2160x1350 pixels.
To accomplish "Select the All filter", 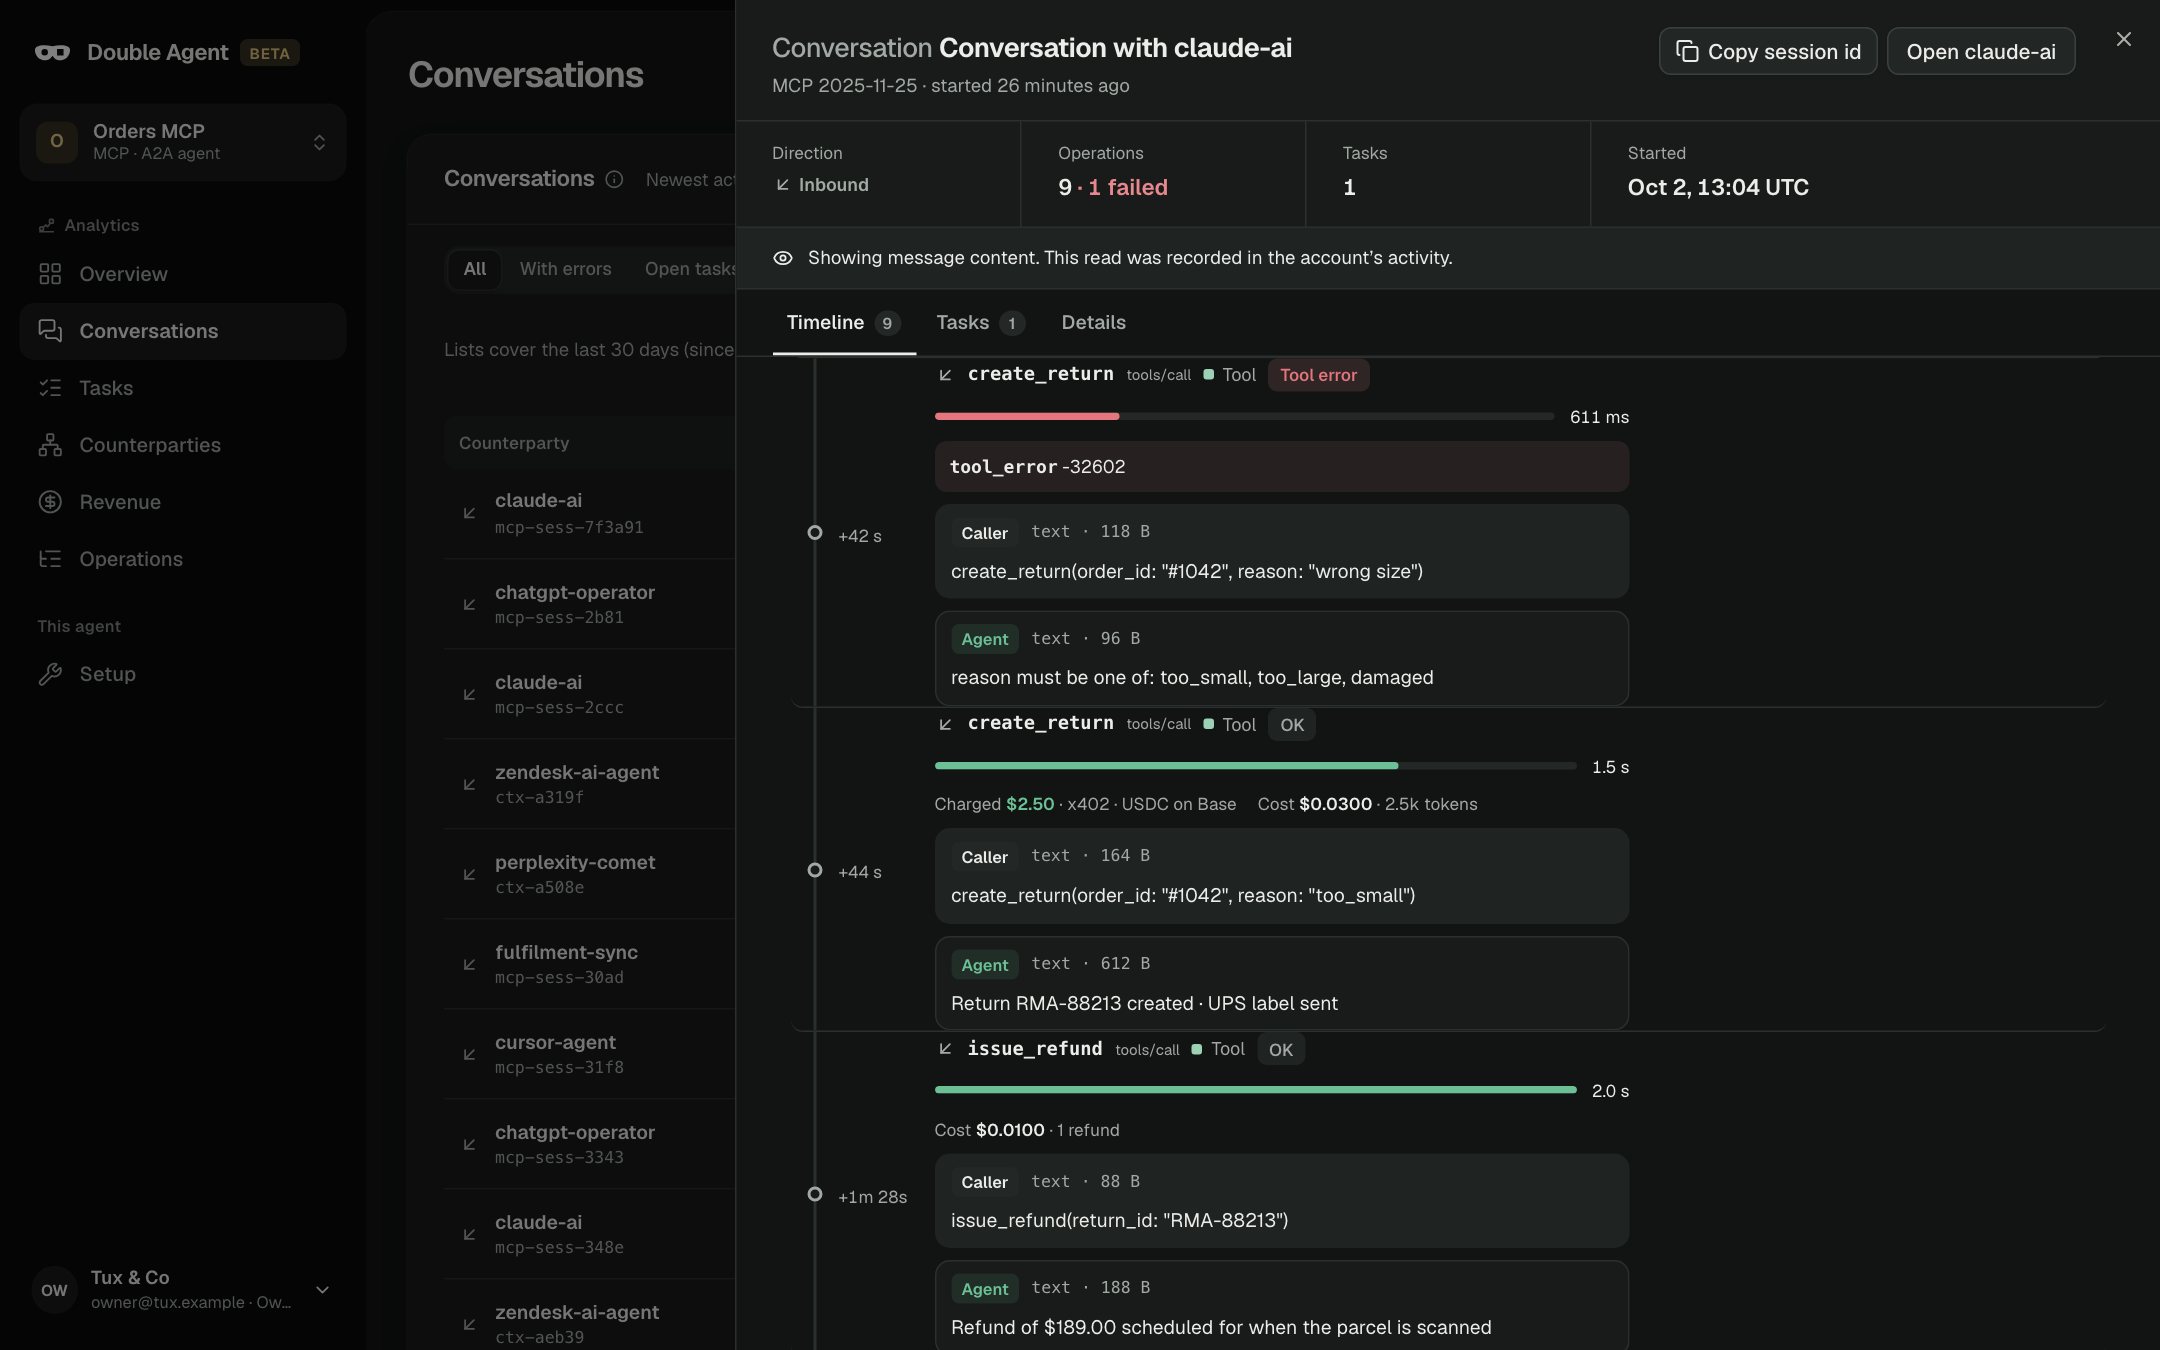I will click(x=474, y=269).
